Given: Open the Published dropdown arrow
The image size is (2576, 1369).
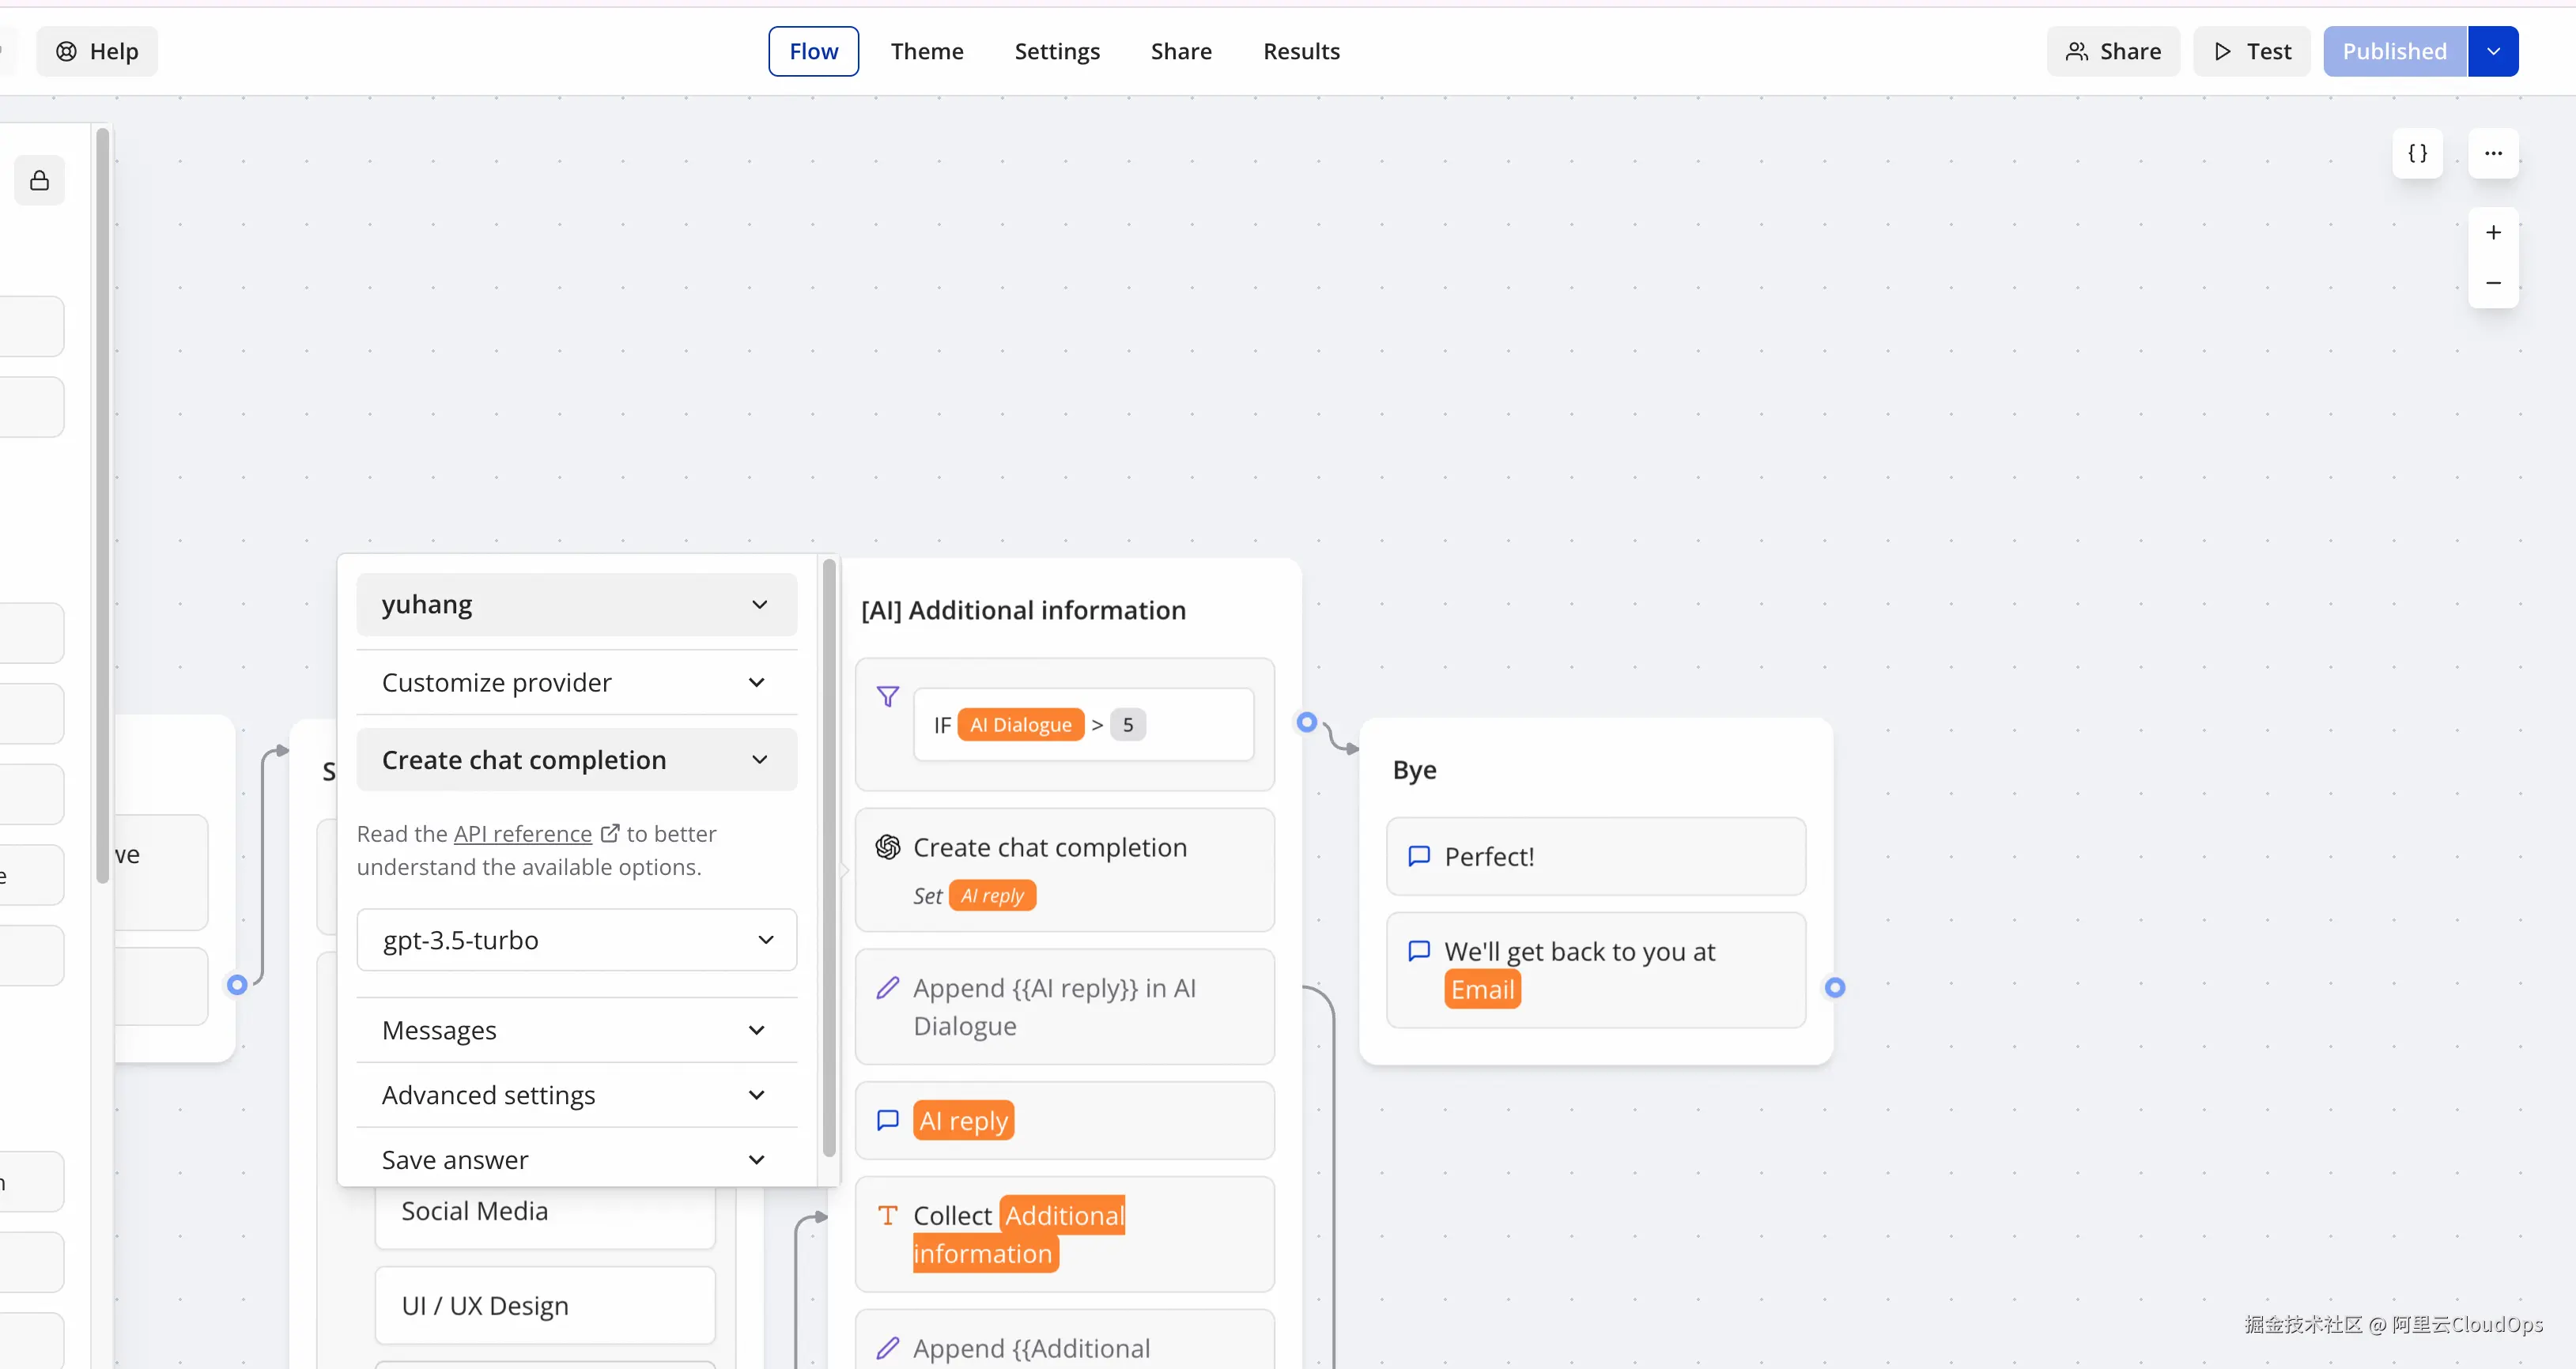Looking at the screenshot, I should 2493,51.
